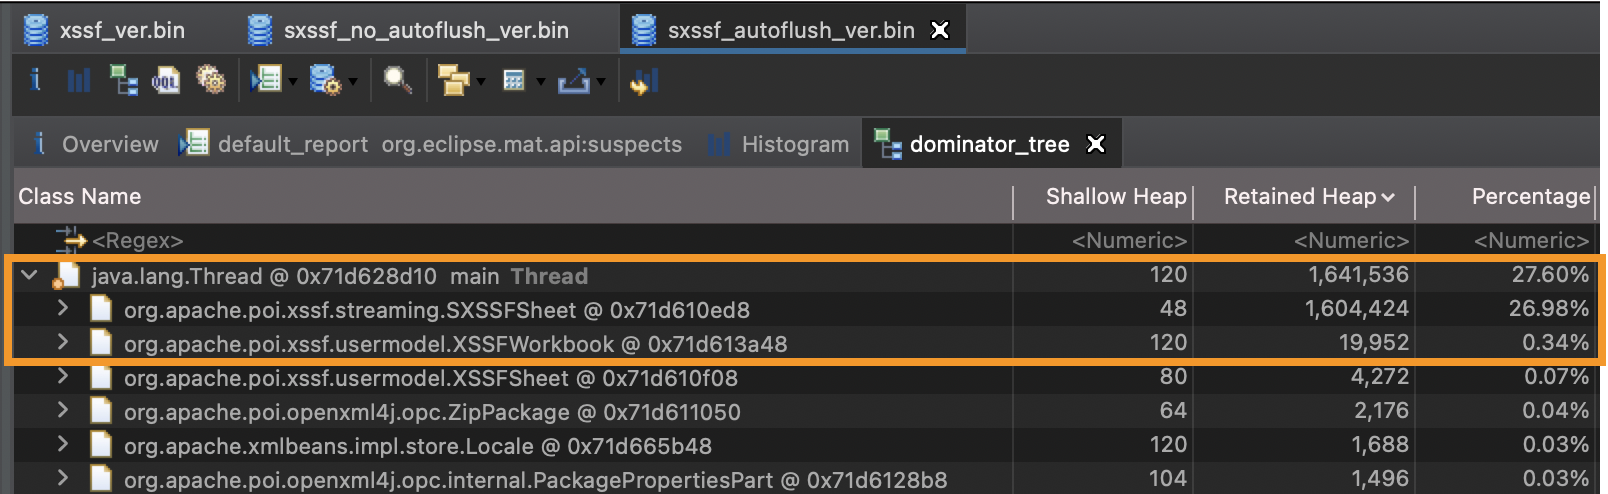
Task: Click the run expert report icon
Action: (x=266, y=80)
